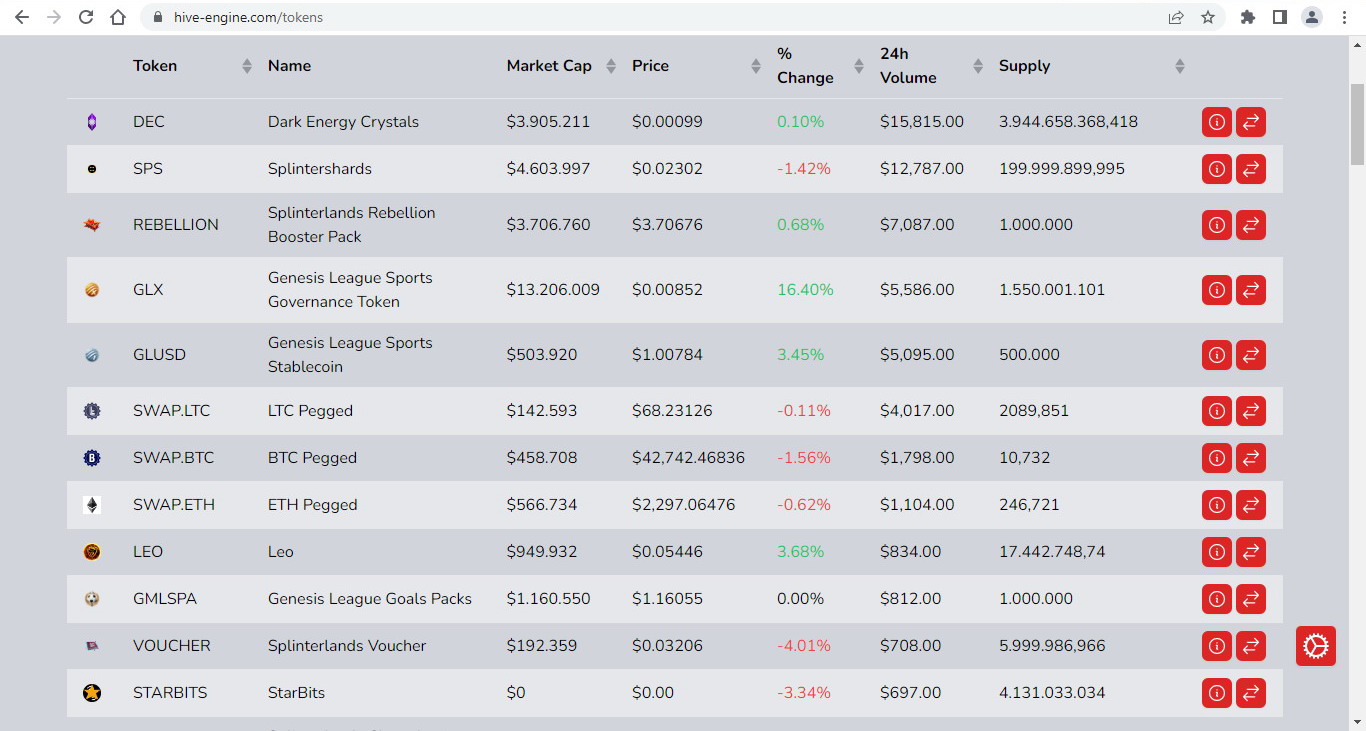Image resolution: width=1366 pixels, height=731 pixels.
Task: Click the swap icon in the SPS row
Action: coord(1251,169)
